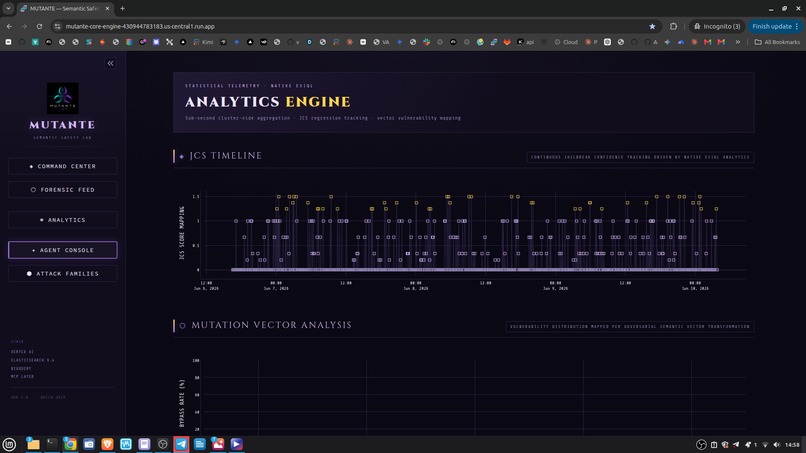Click the '00:00 Jun 10, 2026' axis label
806x453 pixels.
click(x=695, y=285)
